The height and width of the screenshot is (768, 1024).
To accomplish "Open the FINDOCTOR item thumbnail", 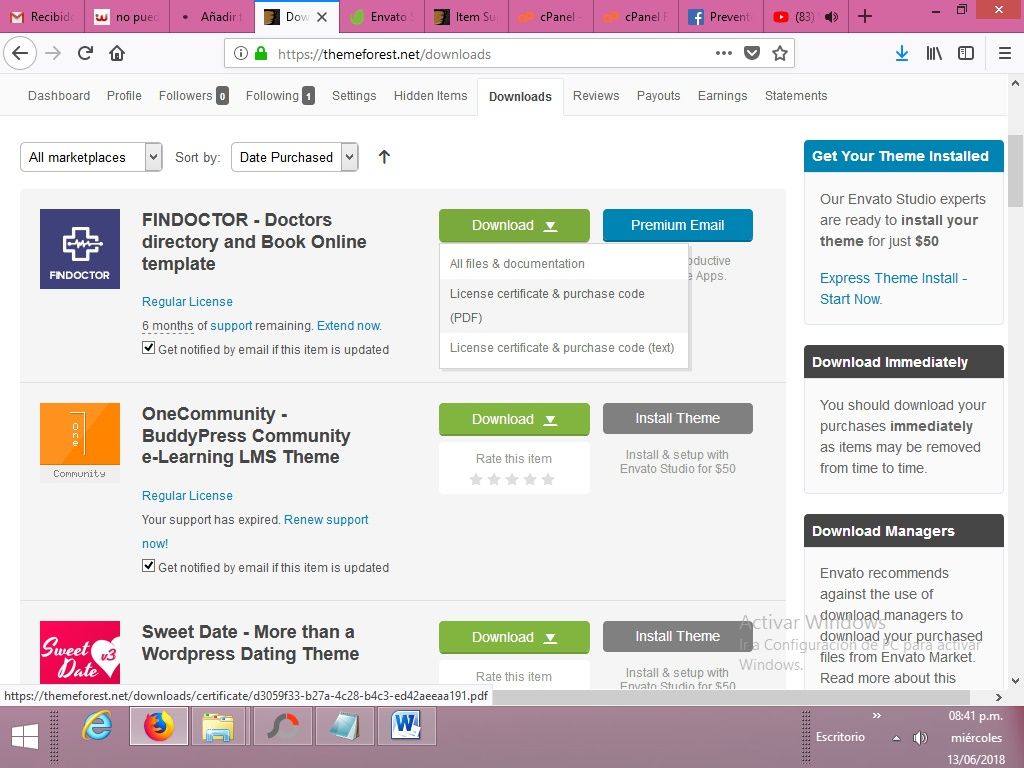I will [x=80, y=249].
